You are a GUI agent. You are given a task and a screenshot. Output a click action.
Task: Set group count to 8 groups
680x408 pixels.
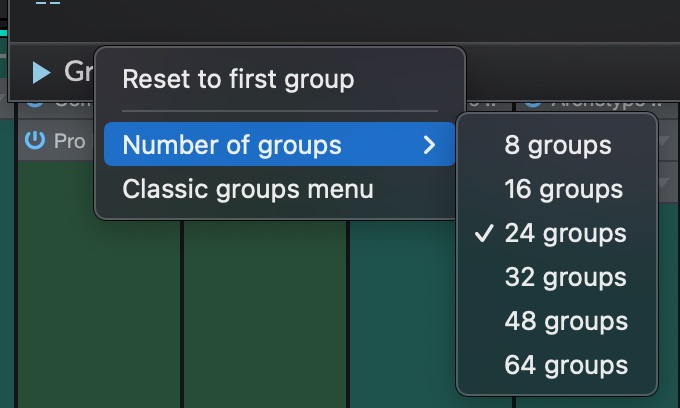pos(557,145)
